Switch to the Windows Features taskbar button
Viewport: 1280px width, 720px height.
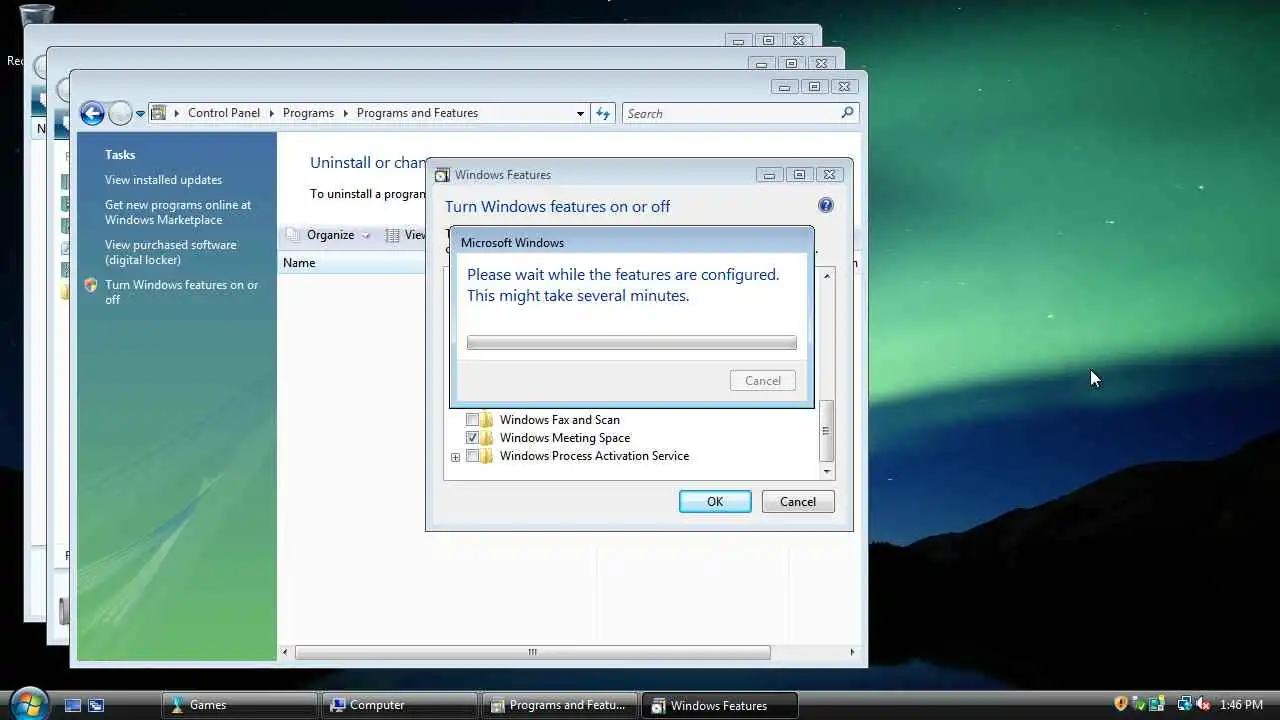(x=718, y=705)
